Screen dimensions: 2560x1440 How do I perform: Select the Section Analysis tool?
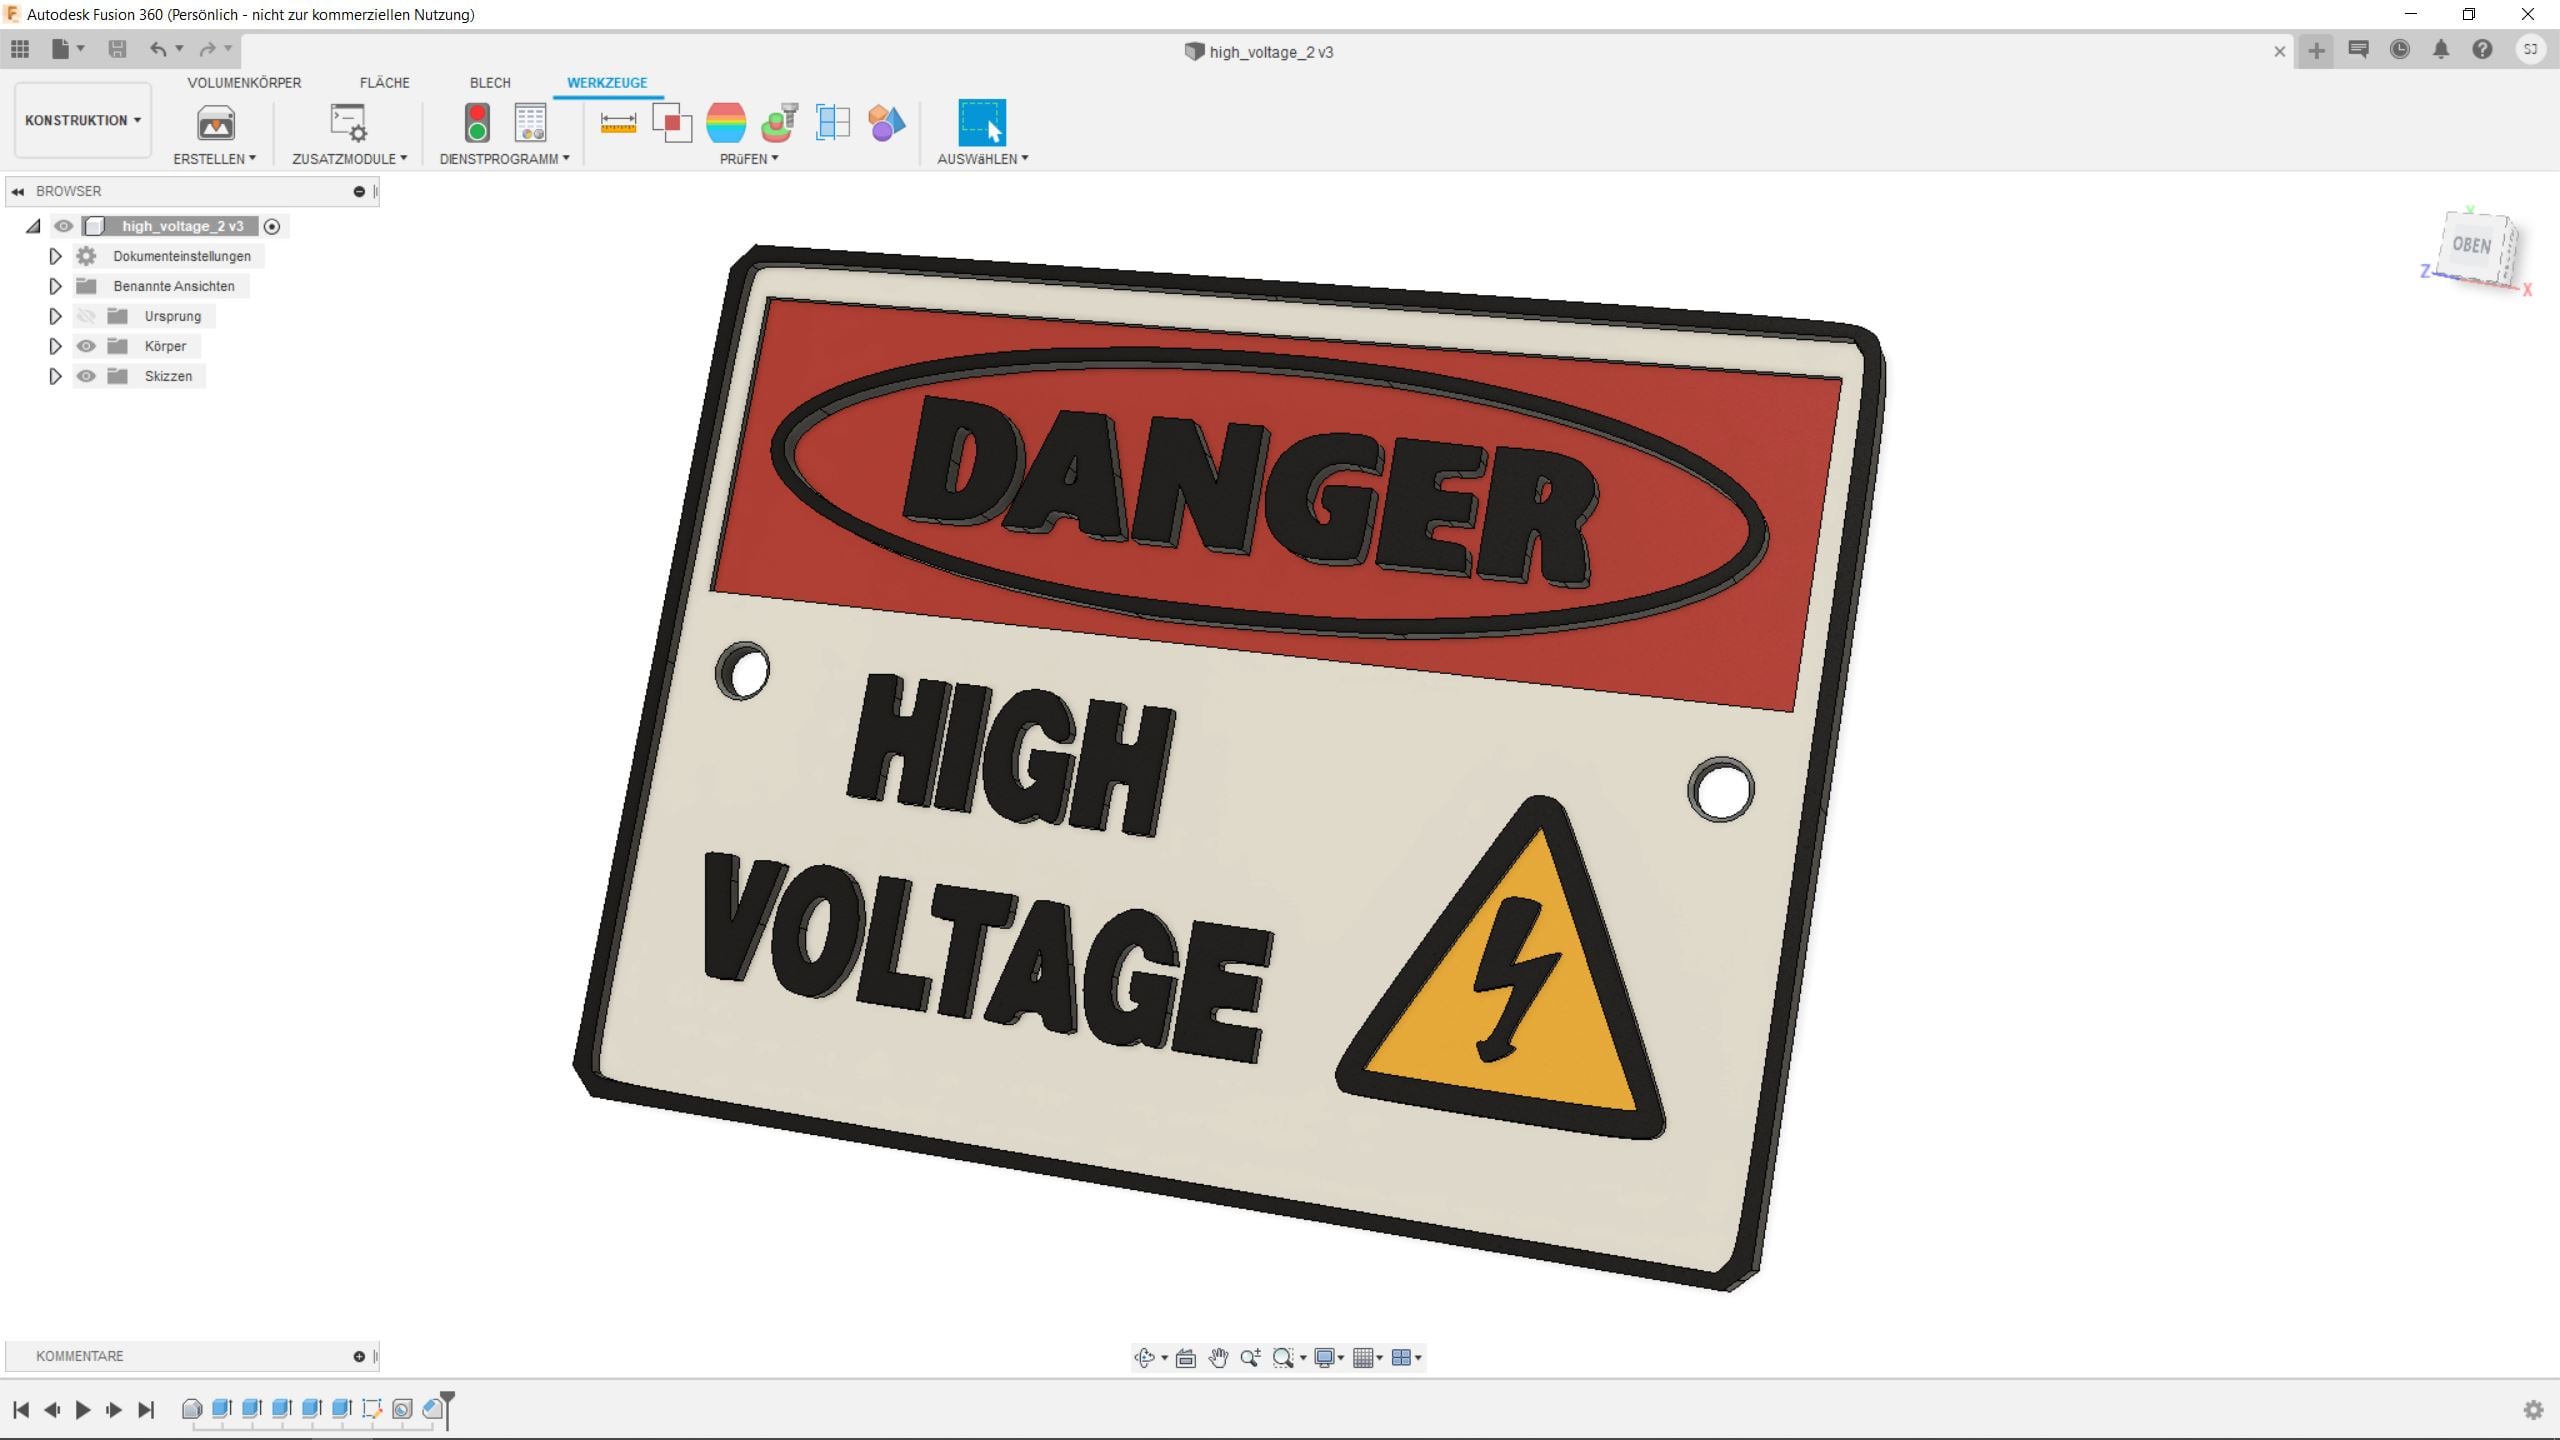[x=833, y=123]
